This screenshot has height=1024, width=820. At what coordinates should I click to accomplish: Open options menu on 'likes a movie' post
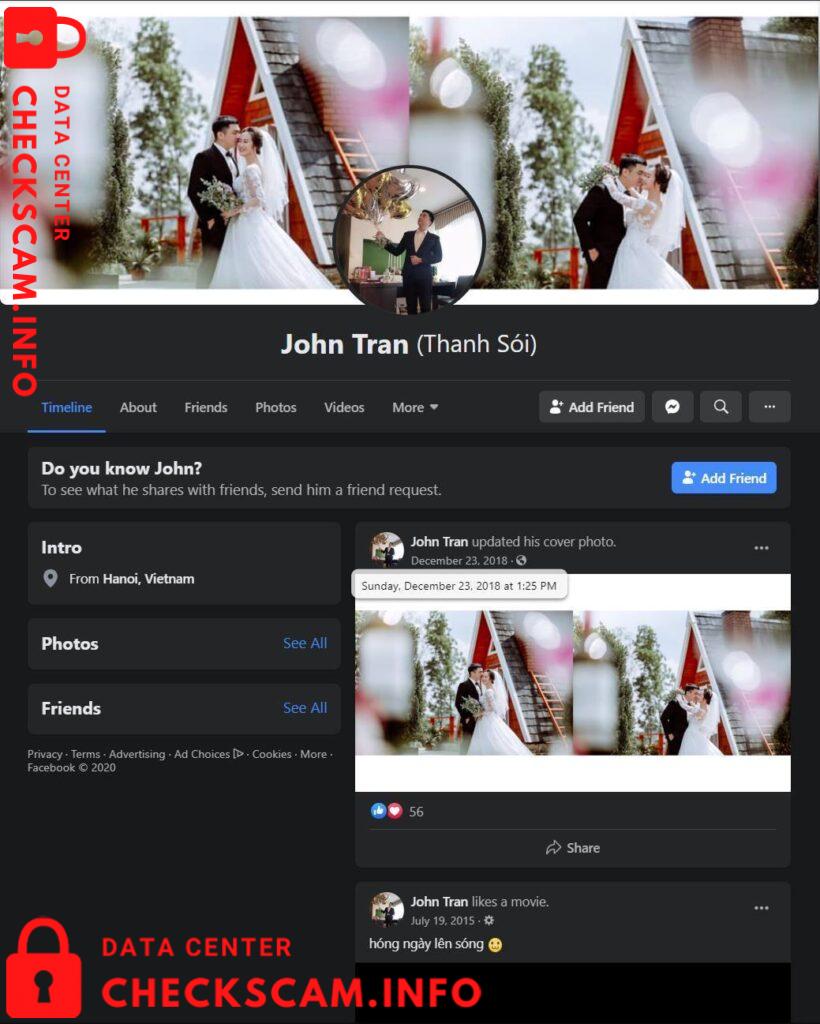(761, 908)
